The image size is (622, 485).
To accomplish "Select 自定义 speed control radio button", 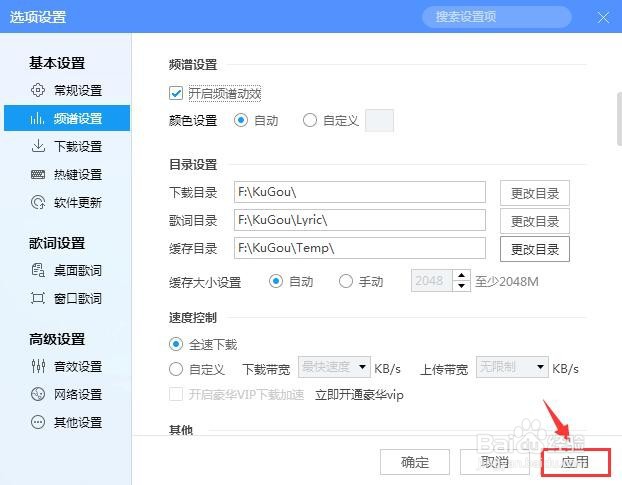I will (176, 369).
